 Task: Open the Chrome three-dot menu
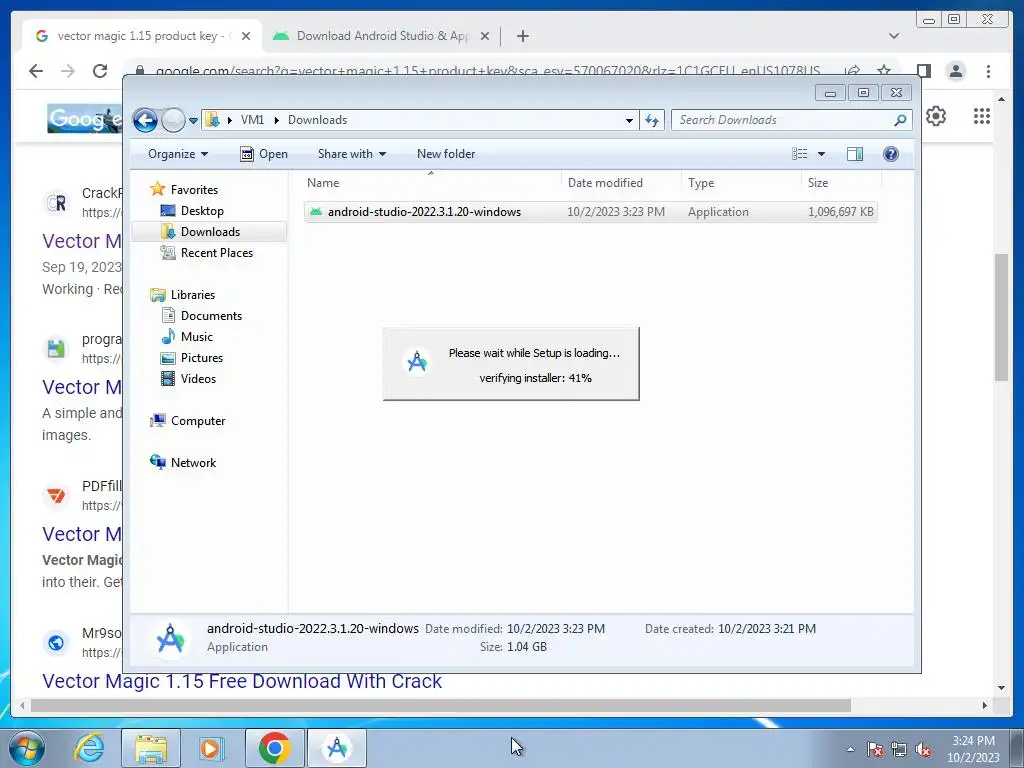click(x=988, y=71)
